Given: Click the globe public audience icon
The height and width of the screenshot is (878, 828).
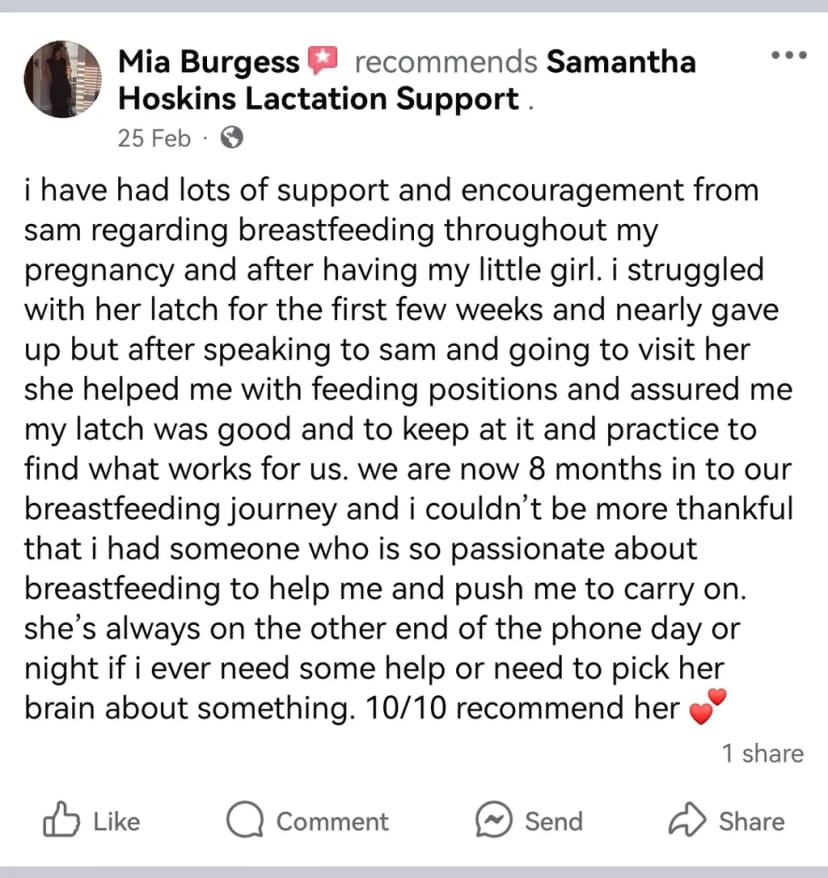Looking at the screenshot, I should click(232, 137).
